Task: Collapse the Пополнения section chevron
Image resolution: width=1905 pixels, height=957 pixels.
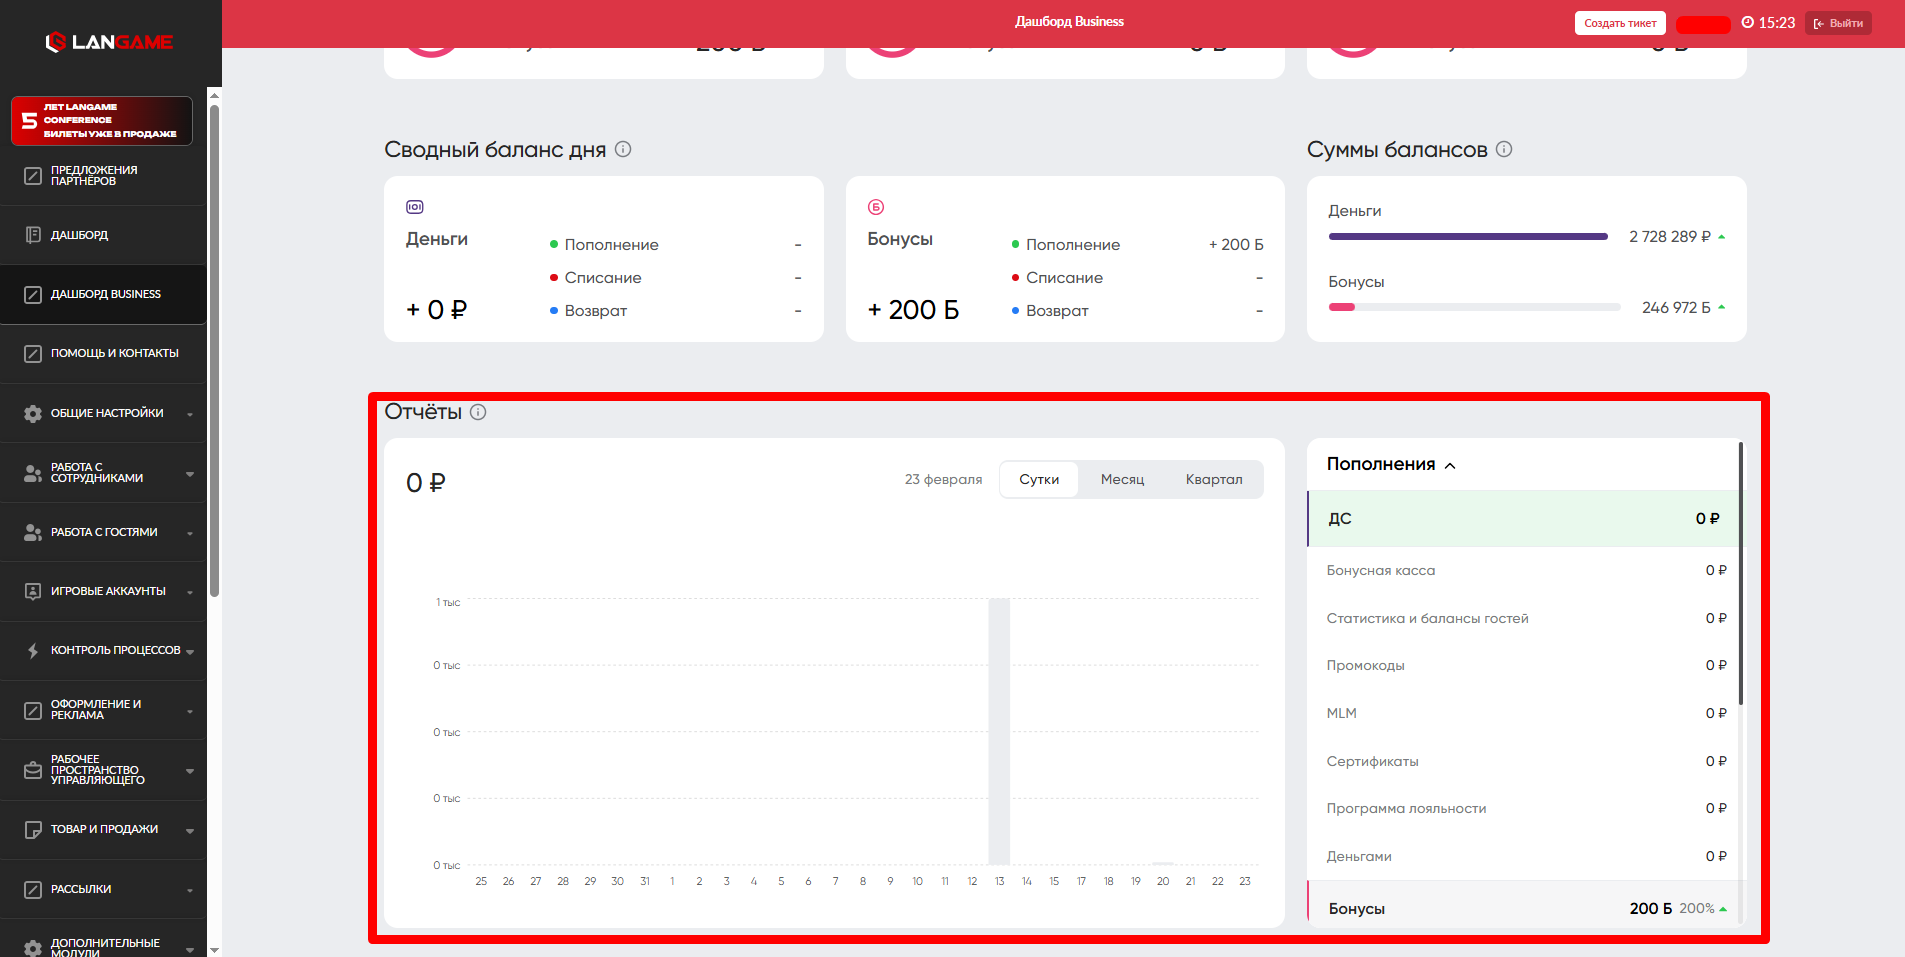Action: [x=1450, y=465]
